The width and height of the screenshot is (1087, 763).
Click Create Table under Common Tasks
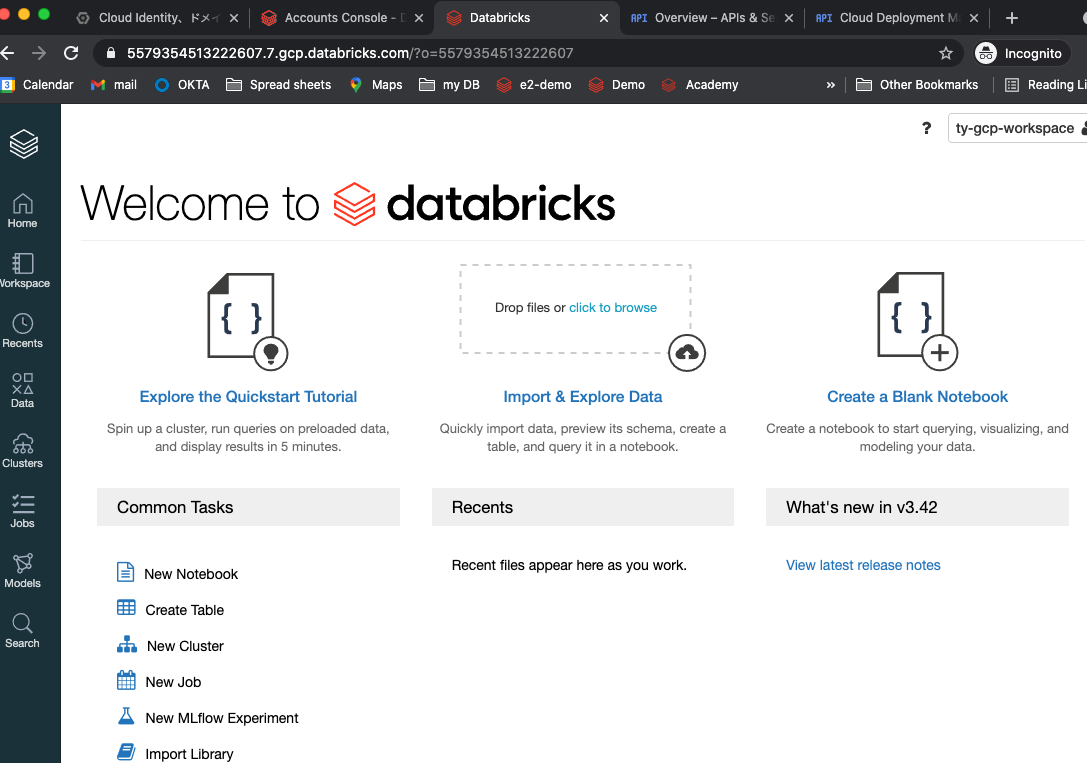[x=184, y=610]
